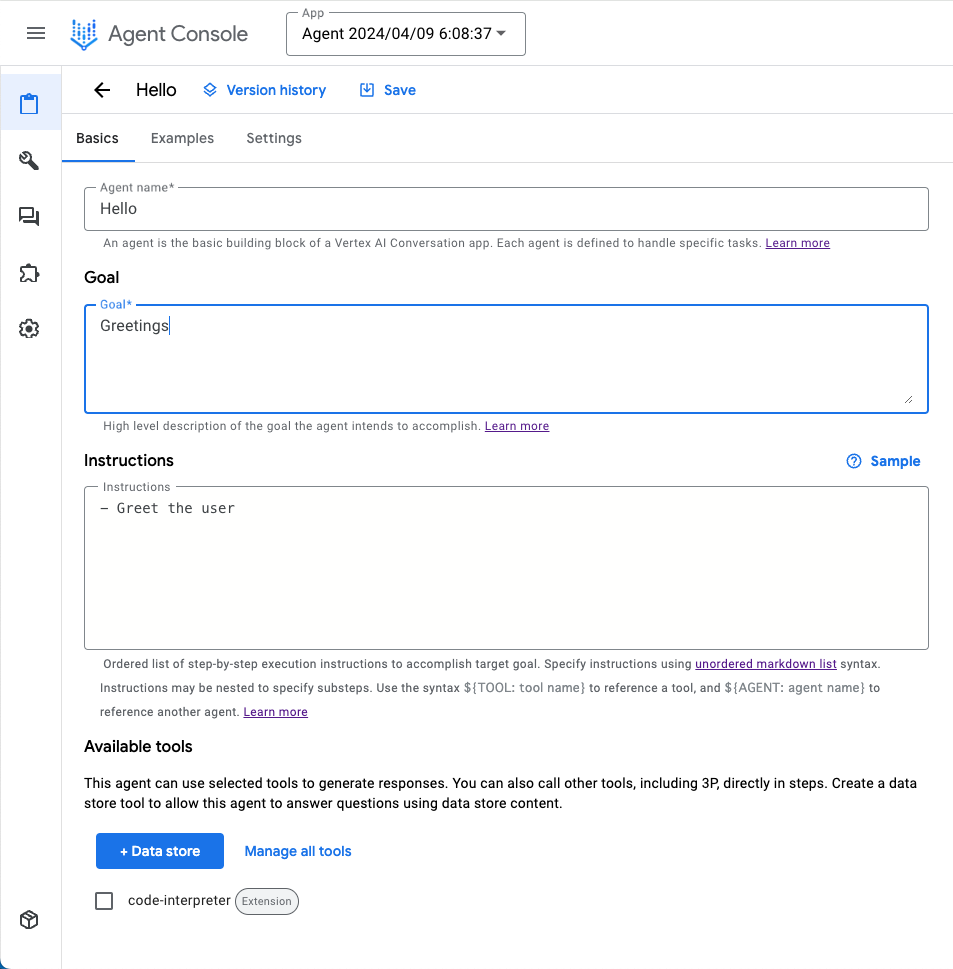Switch to the Settings tab
This screenshot has height=969, width=953.
point(273,138)
